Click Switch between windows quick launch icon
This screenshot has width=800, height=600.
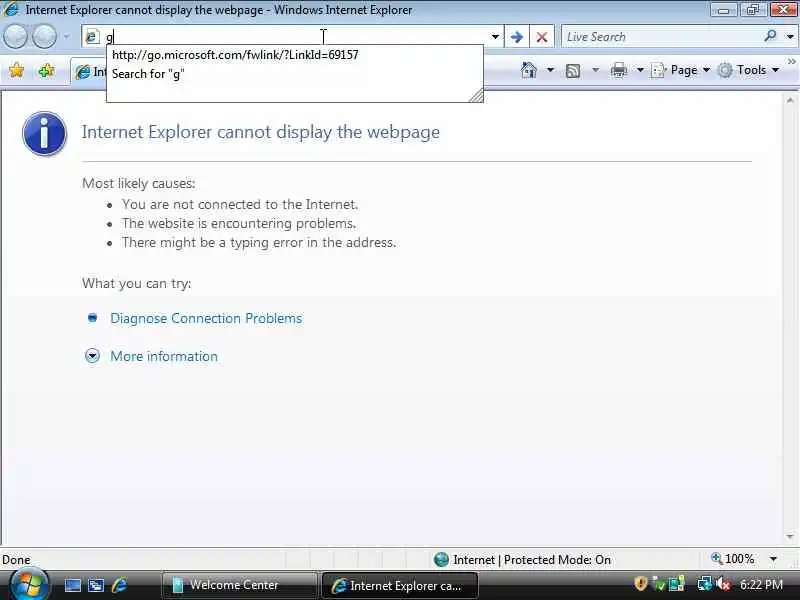pyautogui.click(x=95, y=585)
